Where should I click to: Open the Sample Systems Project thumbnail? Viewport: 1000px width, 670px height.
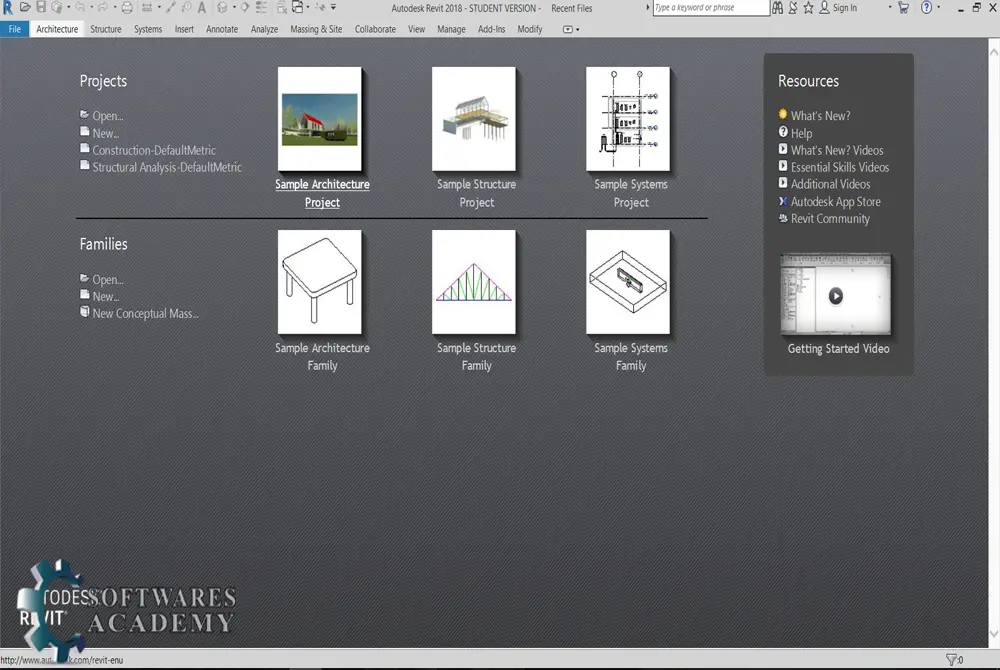pos(628,119)
